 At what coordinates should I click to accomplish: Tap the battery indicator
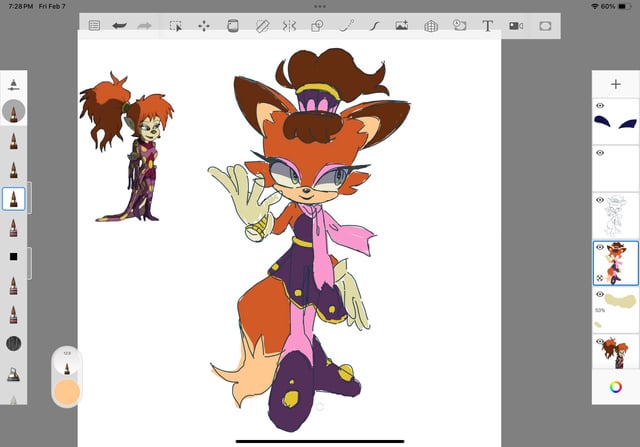pos(624,7)
